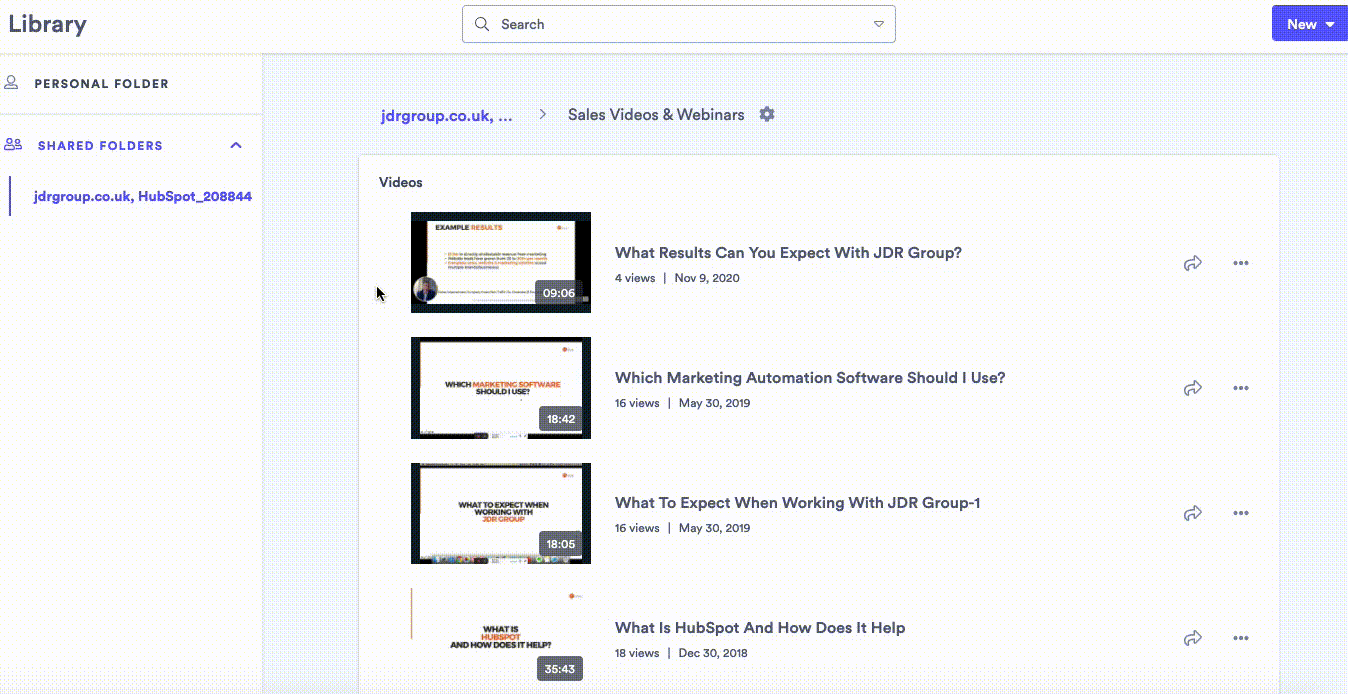Share the What Results Can You Expect video
Screen dimensions: 1348x694
(1192, 263)
